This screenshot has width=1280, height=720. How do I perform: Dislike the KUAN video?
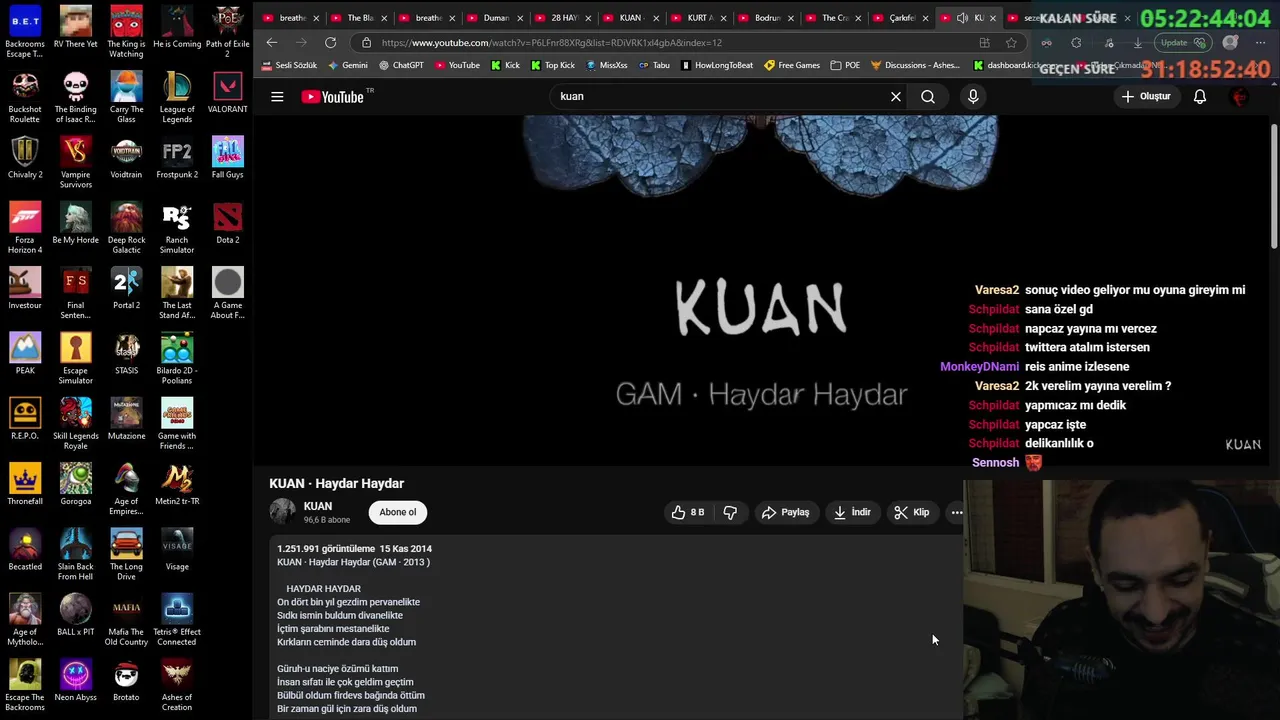[730, 512]
